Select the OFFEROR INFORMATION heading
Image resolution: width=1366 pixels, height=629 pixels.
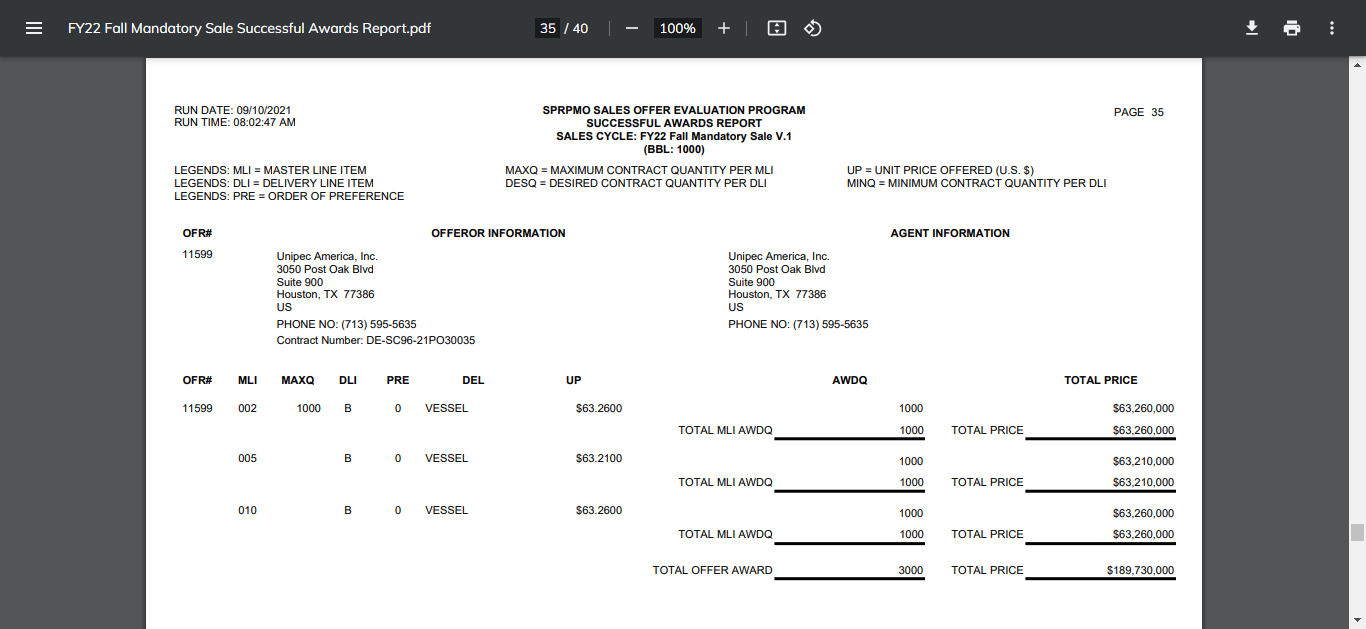point(498,233)
